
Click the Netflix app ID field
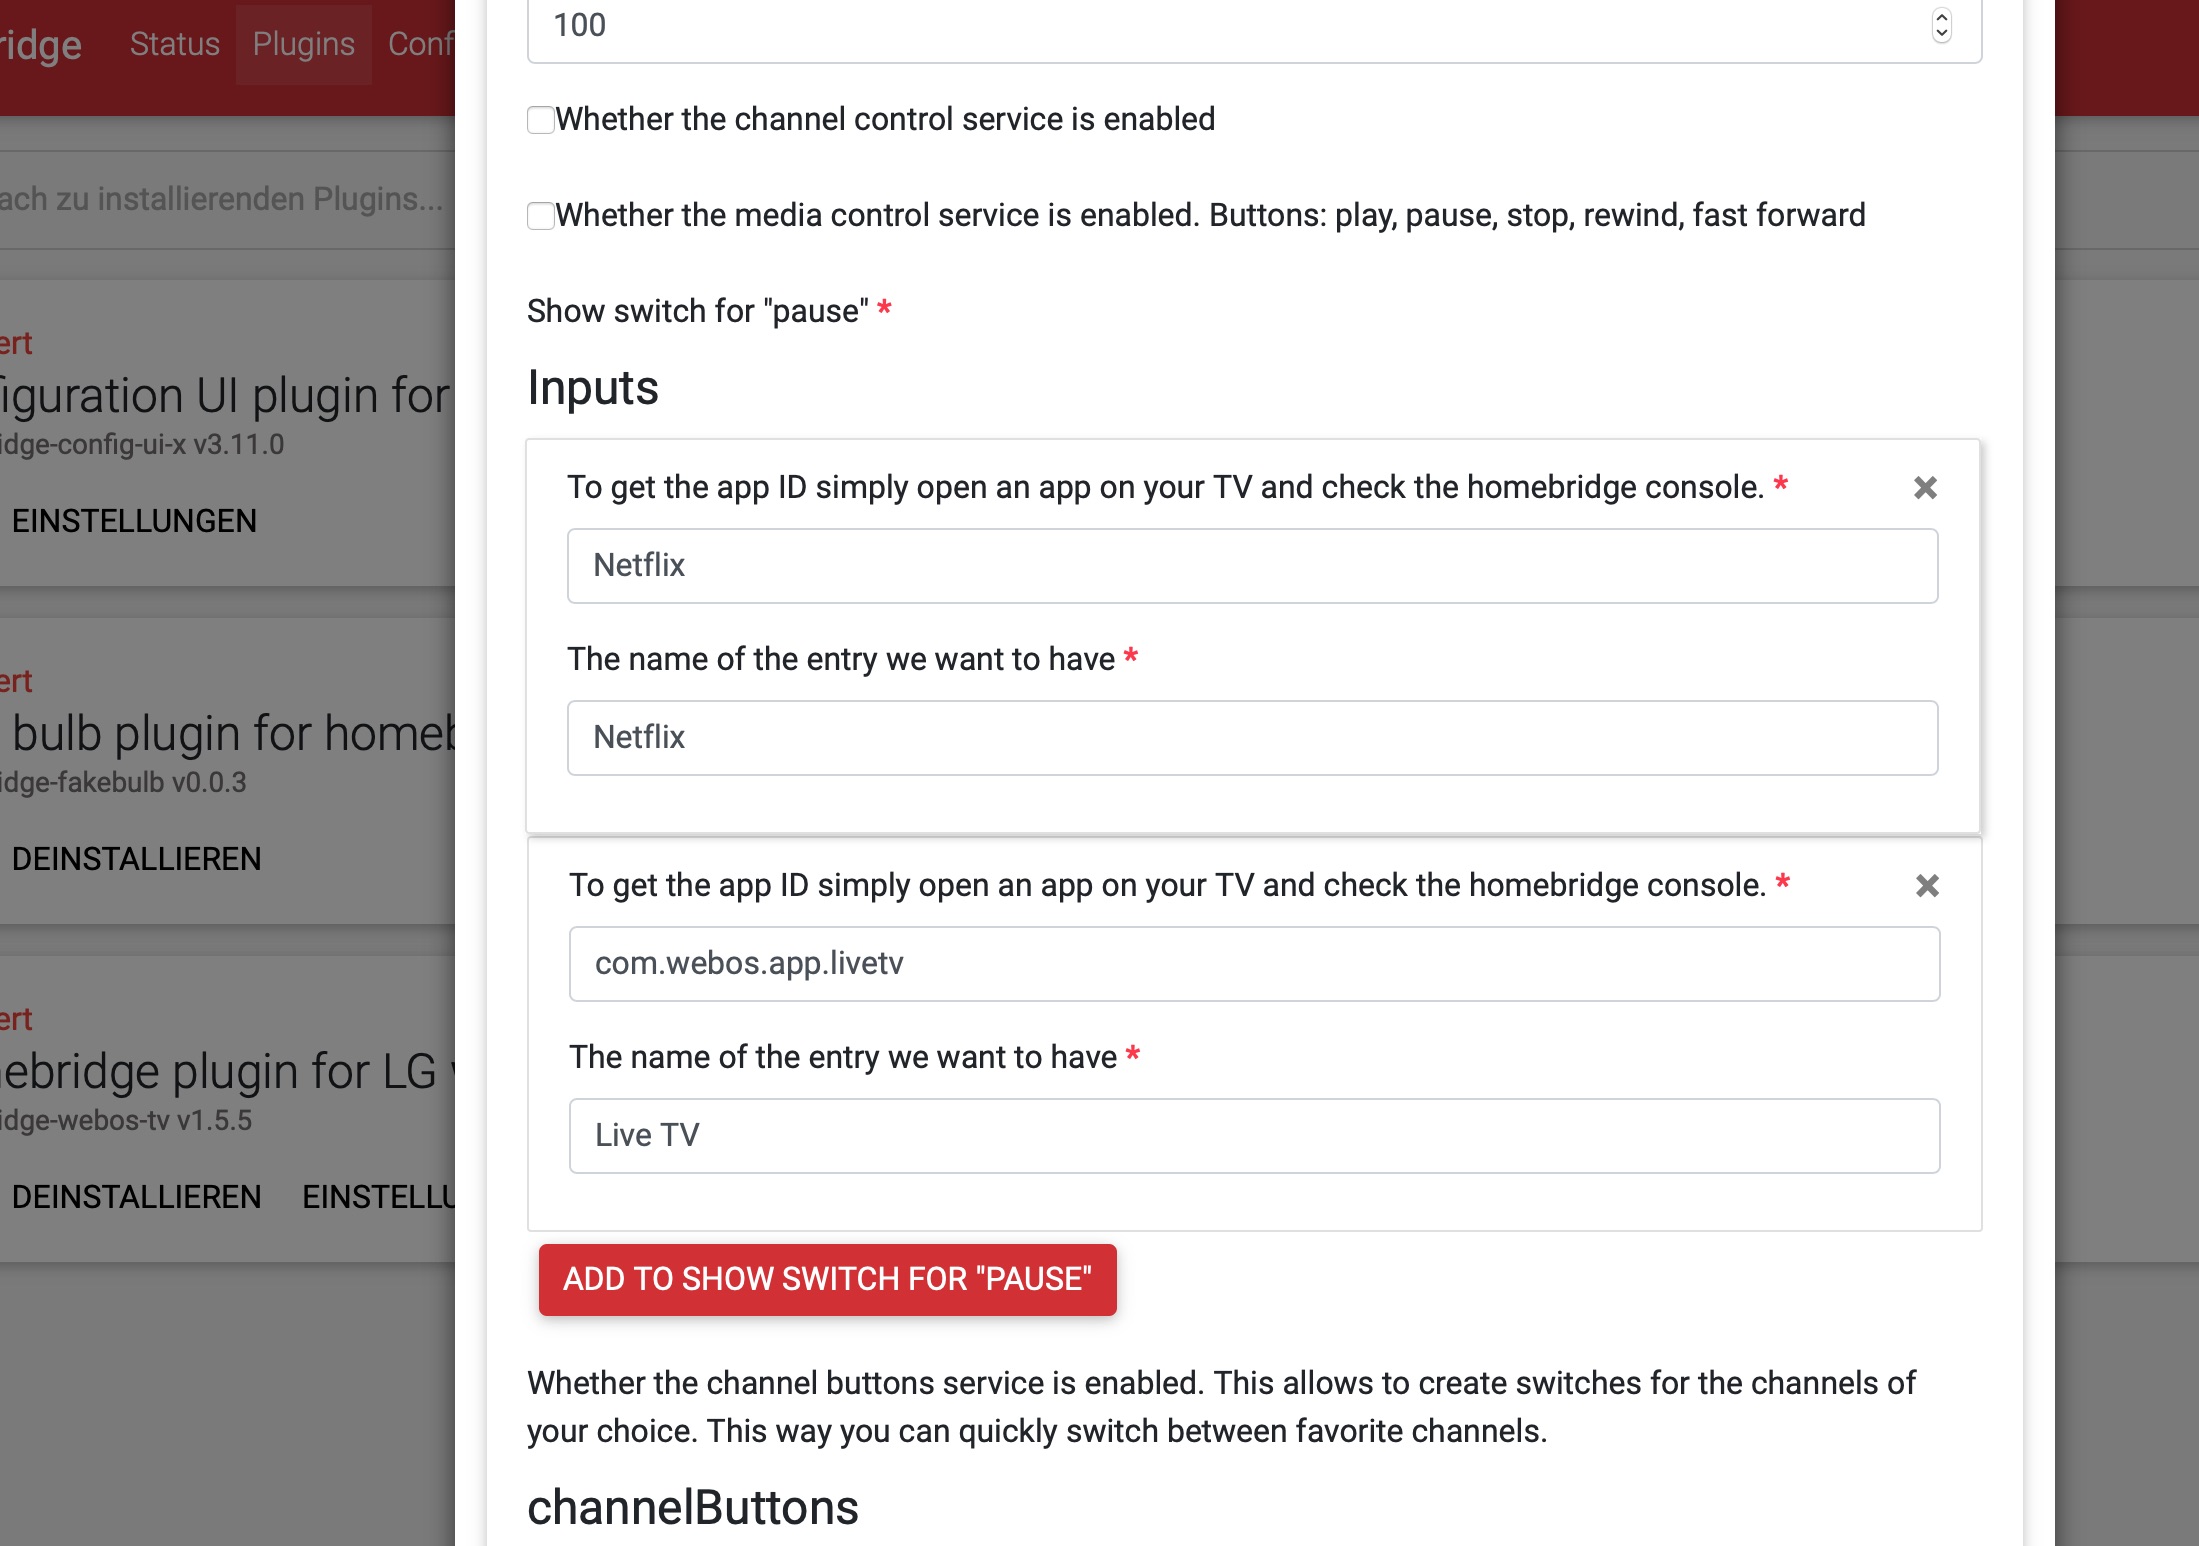coord(1252,566)
